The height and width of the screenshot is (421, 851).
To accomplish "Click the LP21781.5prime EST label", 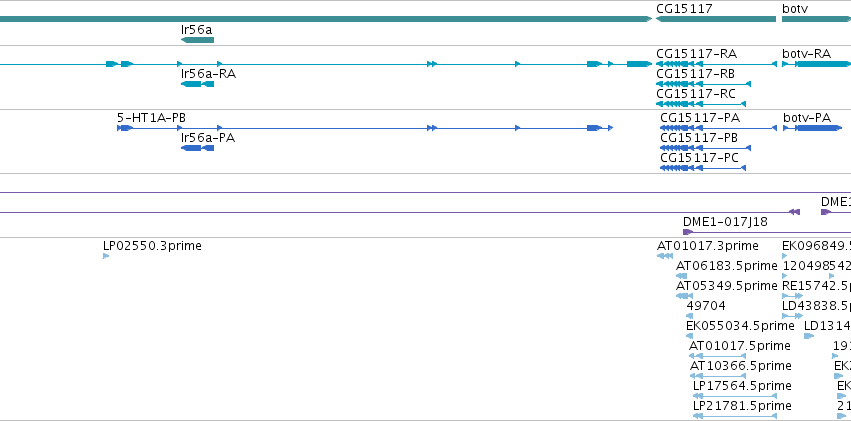I will (742, 405).
